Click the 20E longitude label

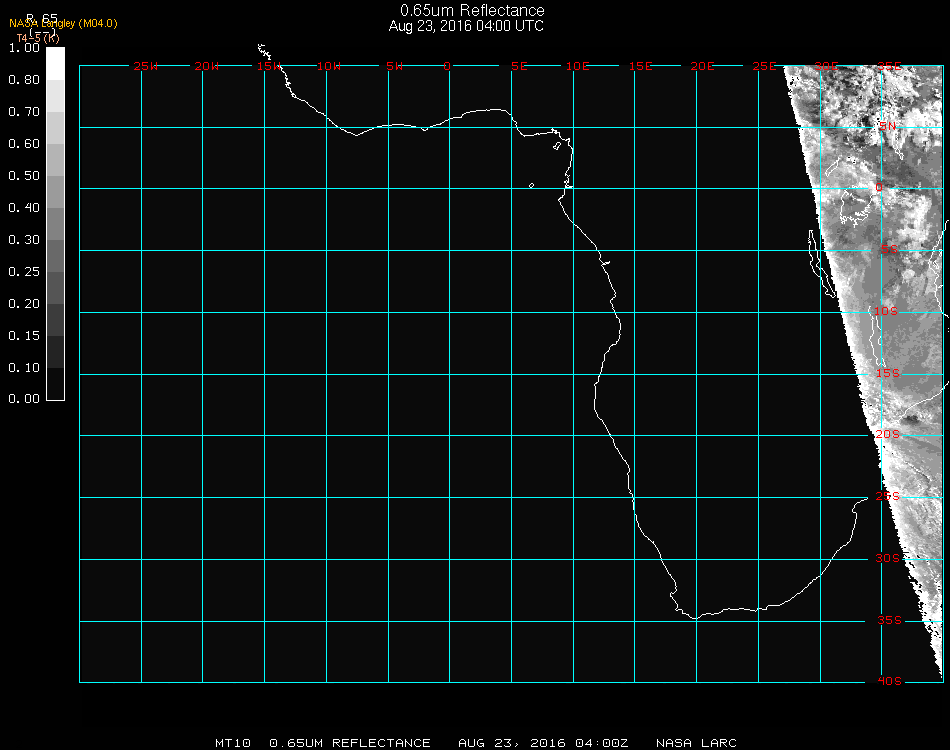(x=702, y=66)
